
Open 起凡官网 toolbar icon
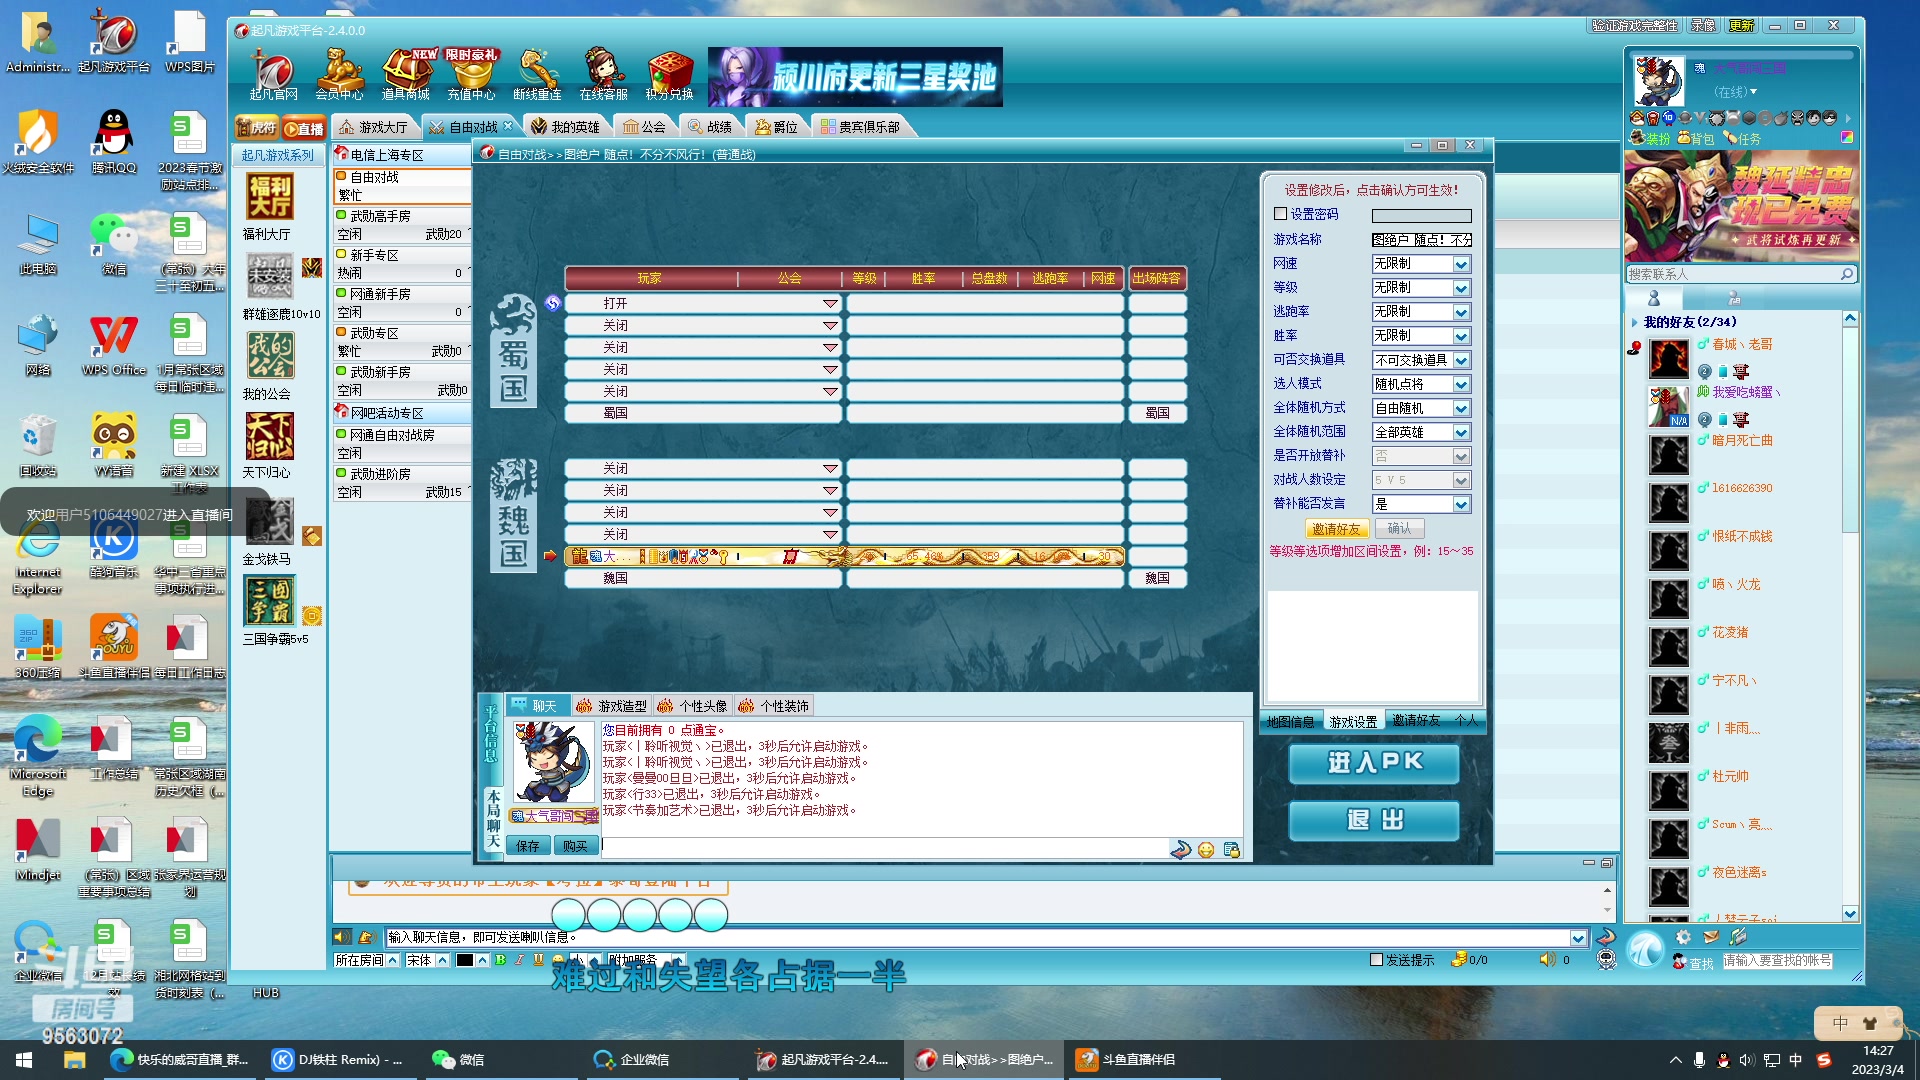[273, 75]
